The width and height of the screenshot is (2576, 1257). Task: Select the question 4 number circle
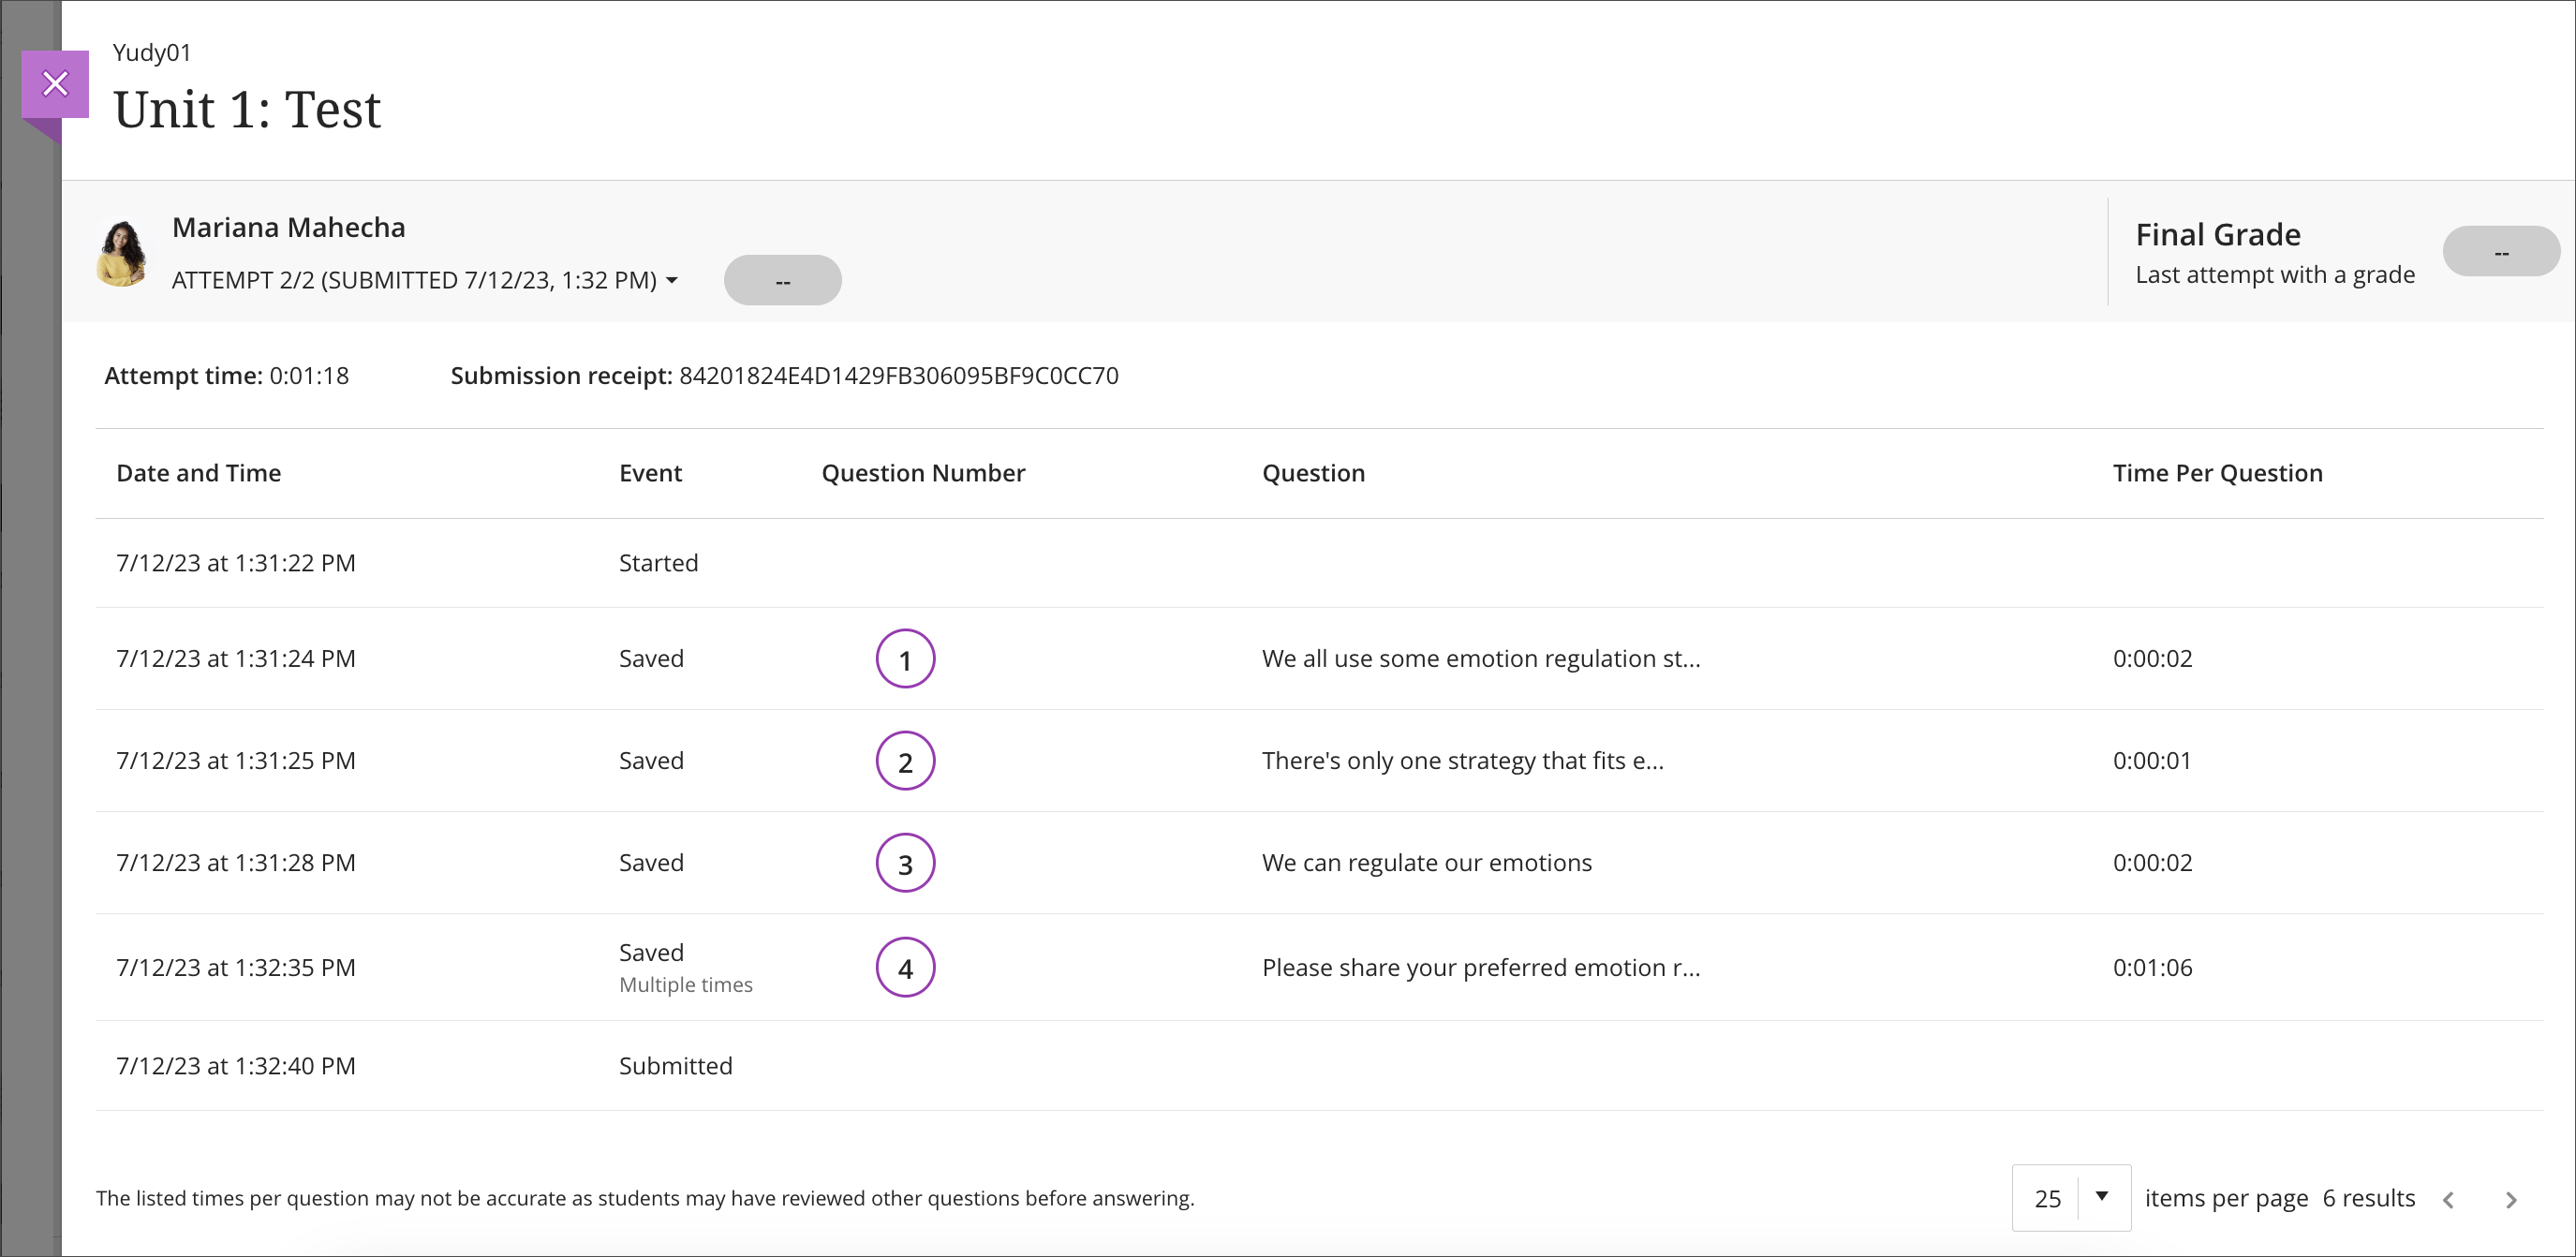905,966
